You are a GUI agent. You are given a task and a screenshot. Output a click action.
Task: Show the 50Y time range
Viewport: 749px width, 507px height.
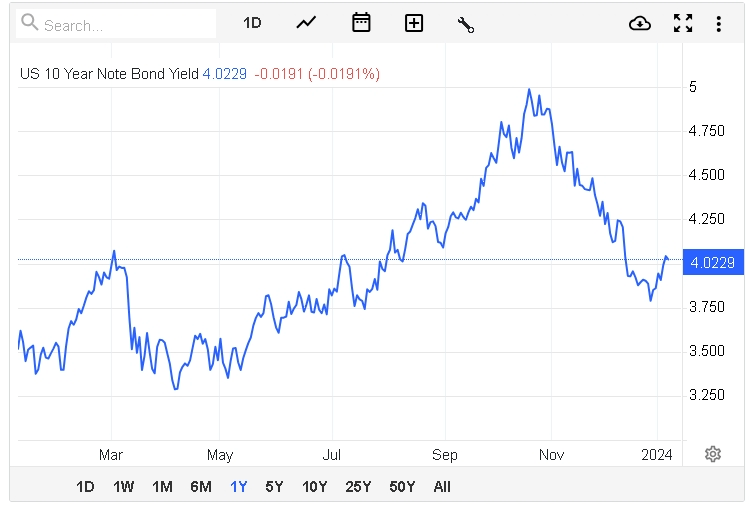pos(402,487)
